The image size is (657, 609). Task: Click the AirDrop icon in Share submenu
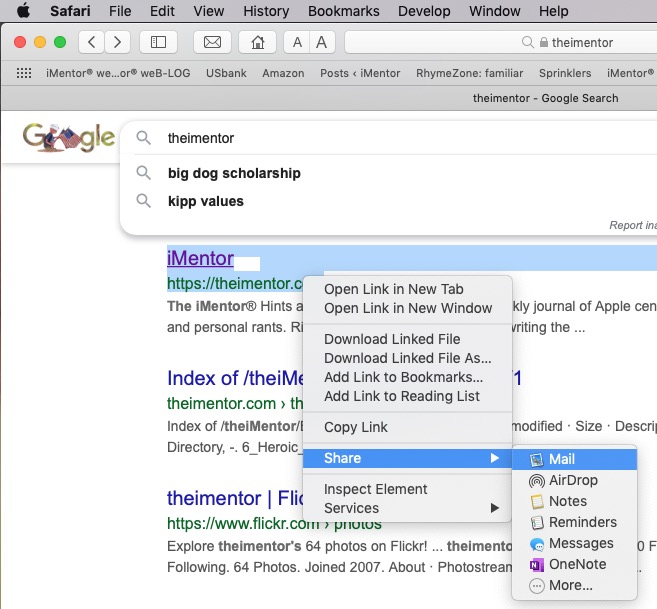coord(537,481)
